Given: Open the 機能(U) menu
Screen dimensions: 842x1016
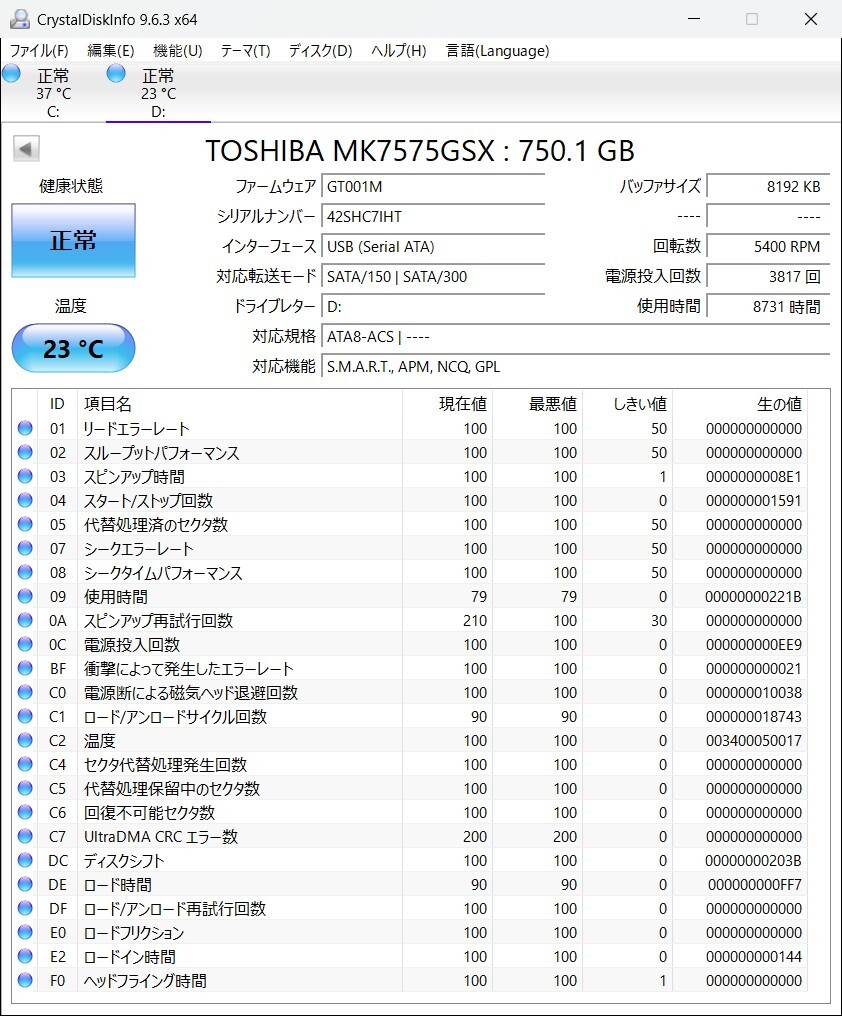Looking at the screenshot, I should [x=178, y=51].
